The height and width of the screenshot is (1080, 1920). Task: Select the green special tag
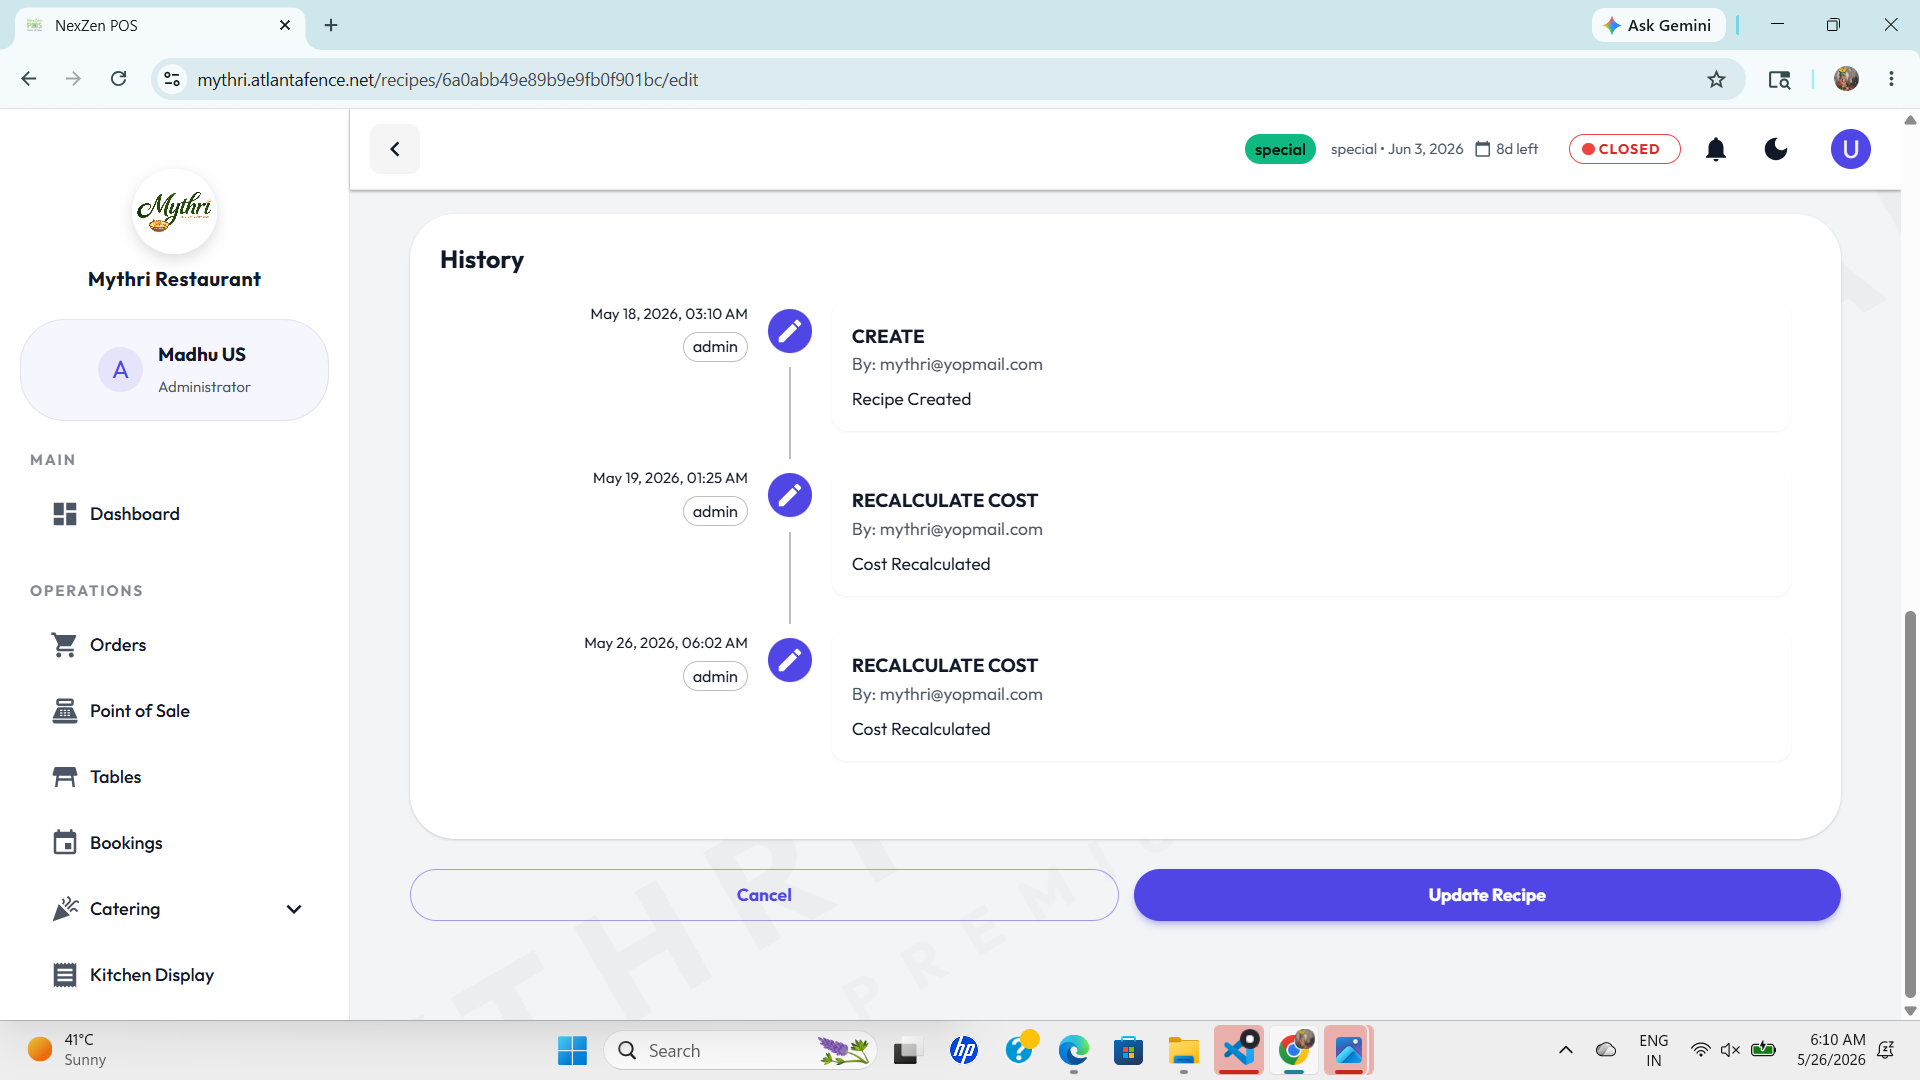point(1280,149)
